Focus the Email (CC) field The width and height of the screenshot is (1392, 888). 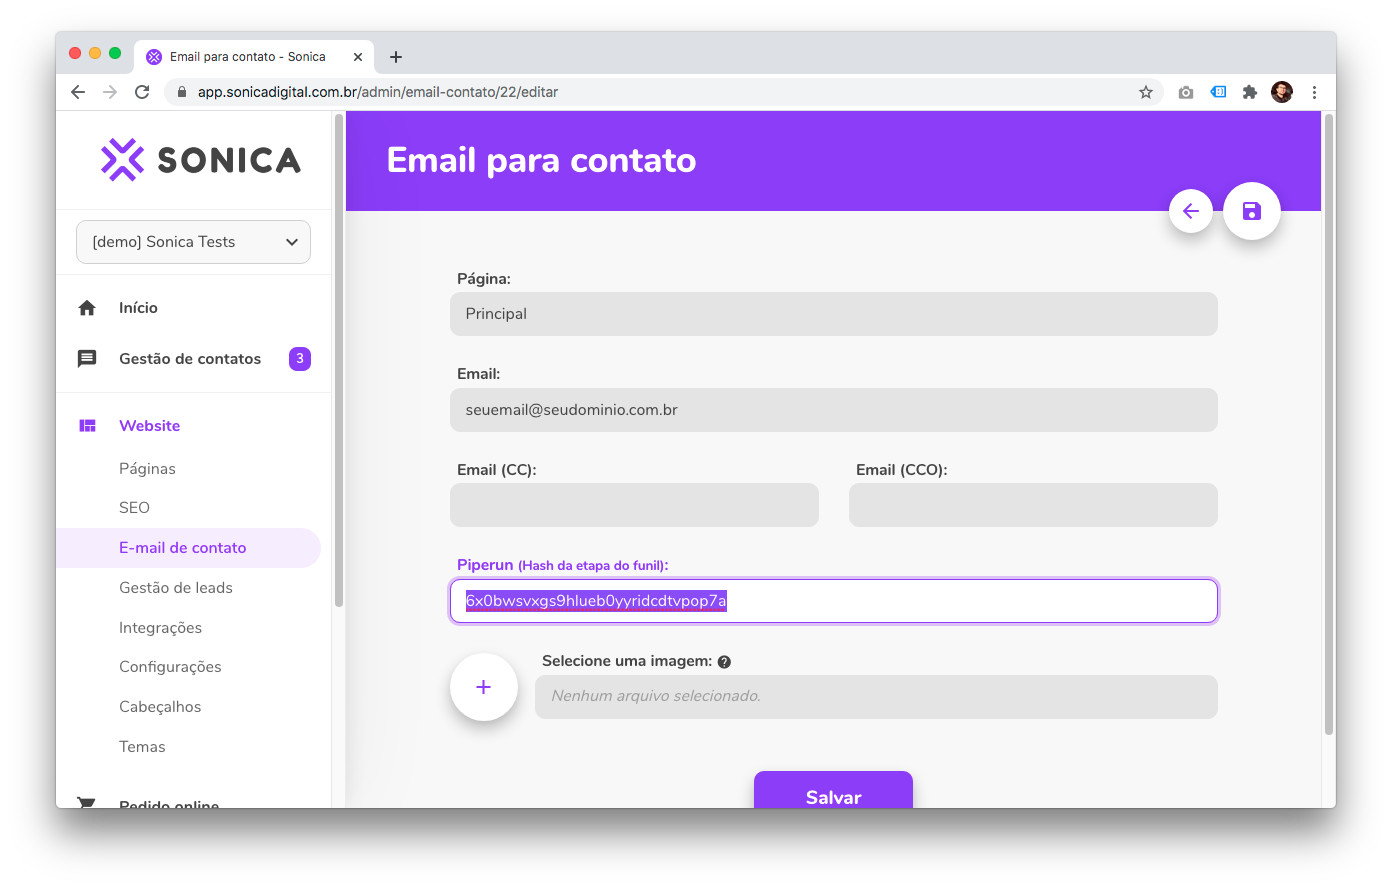(x=634, y=505)
